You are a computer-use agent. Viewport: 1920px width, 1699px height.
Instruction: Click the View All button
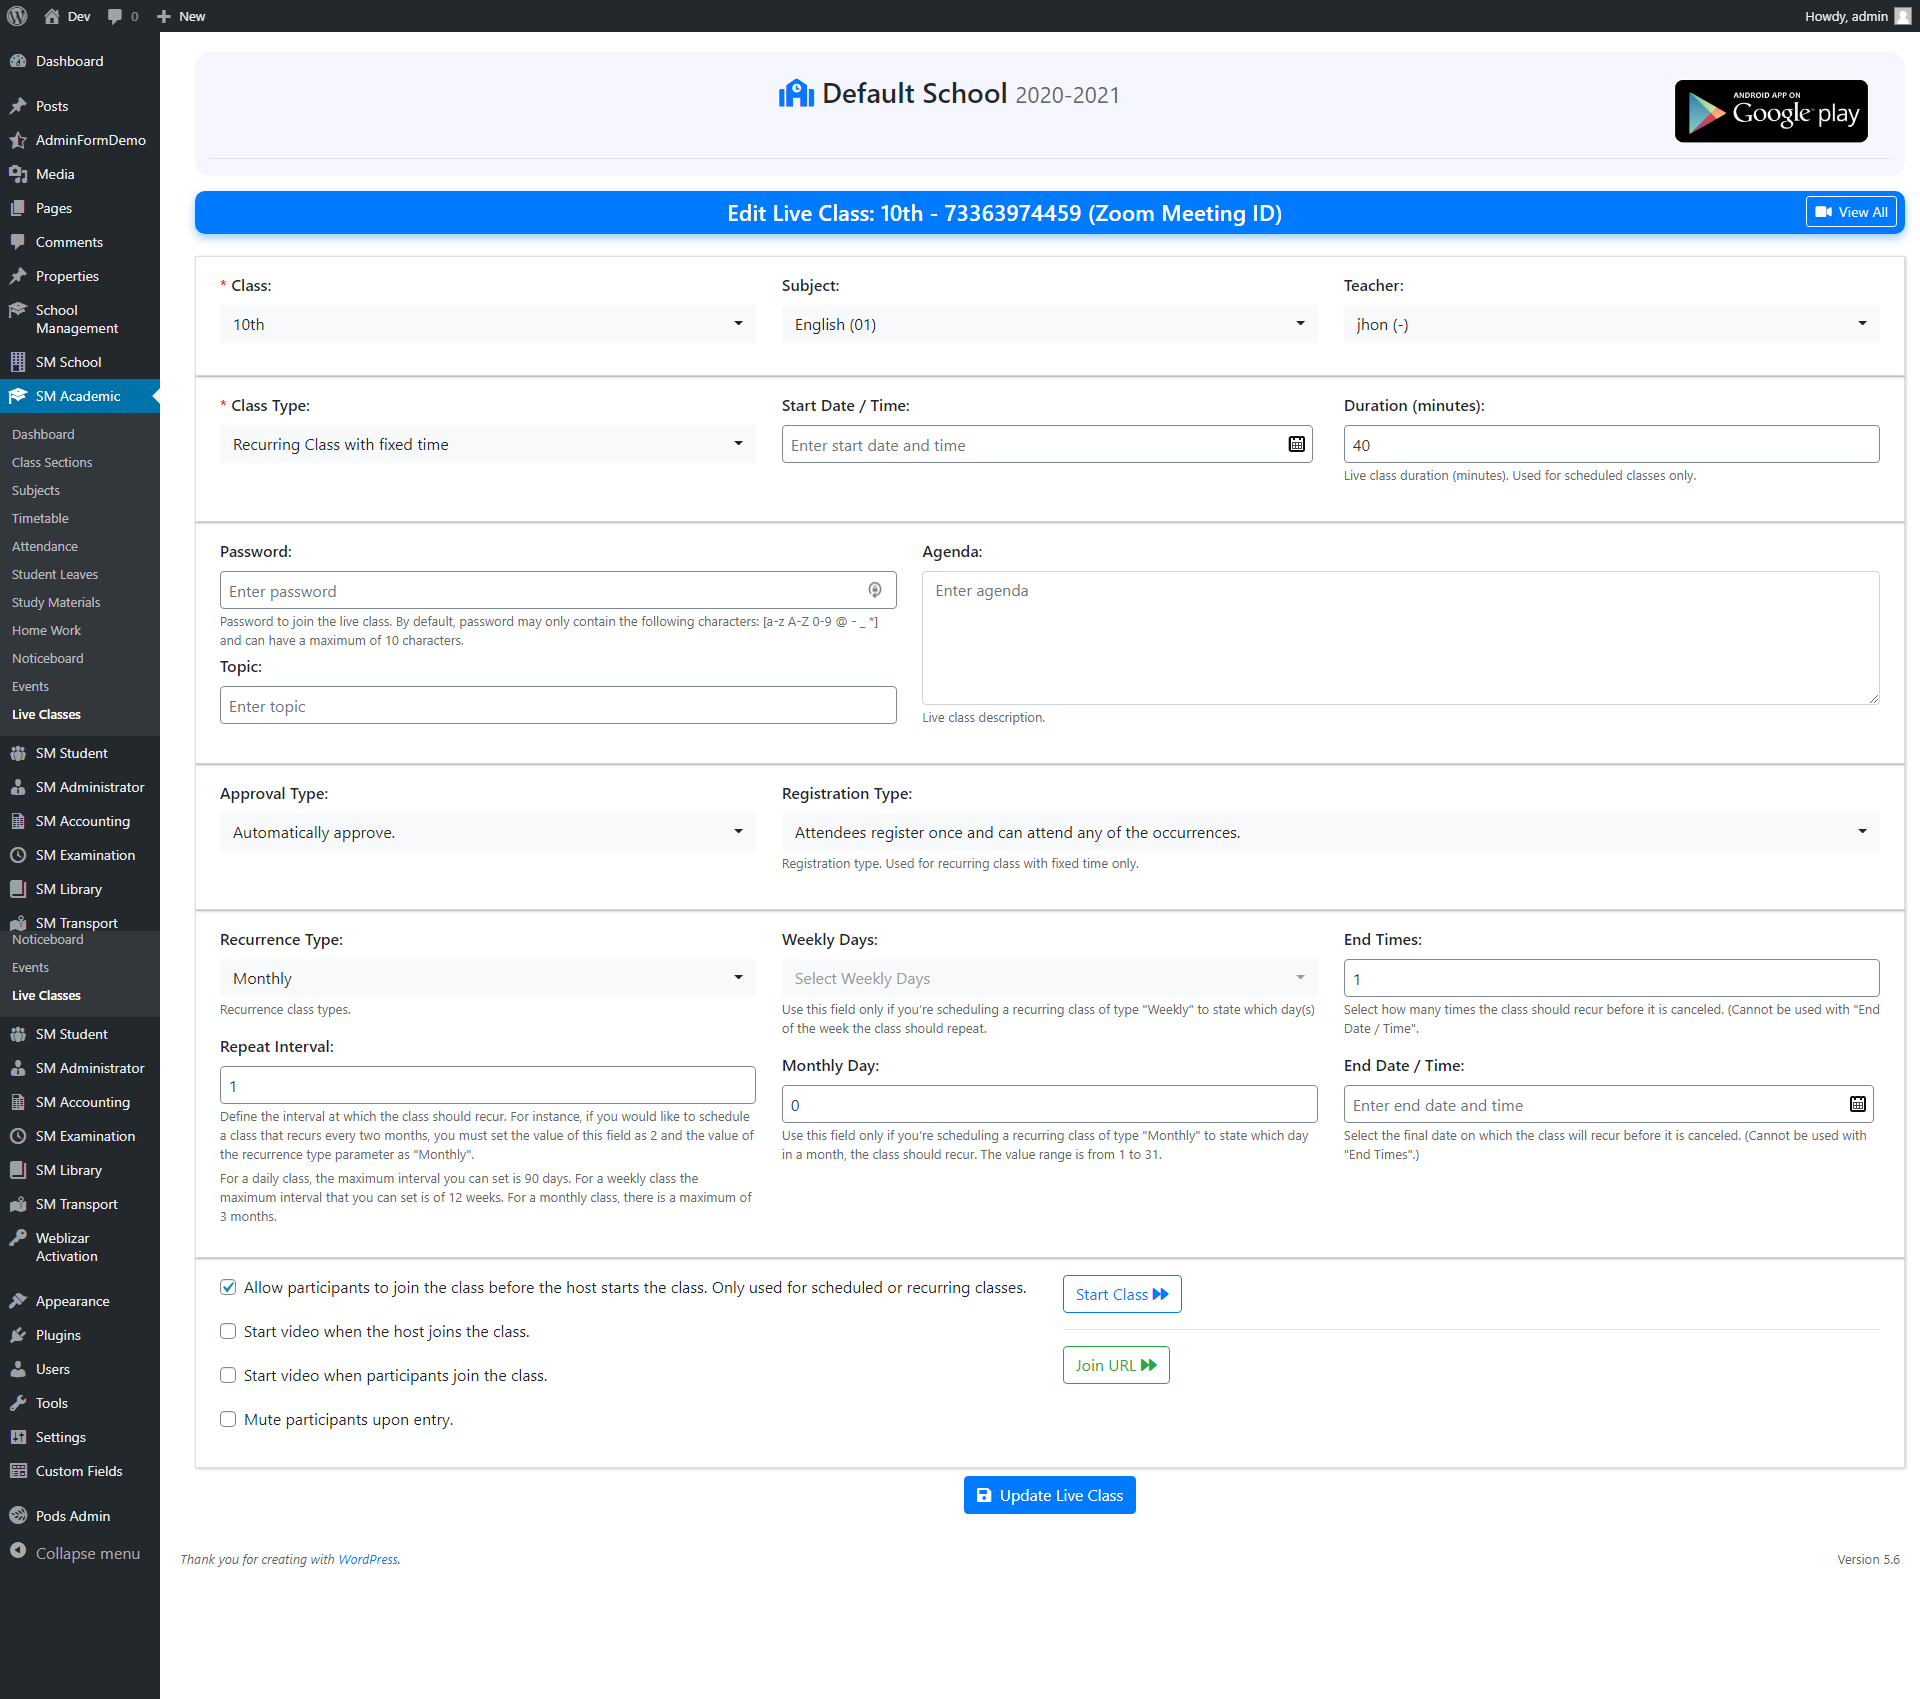point(1851,212)
